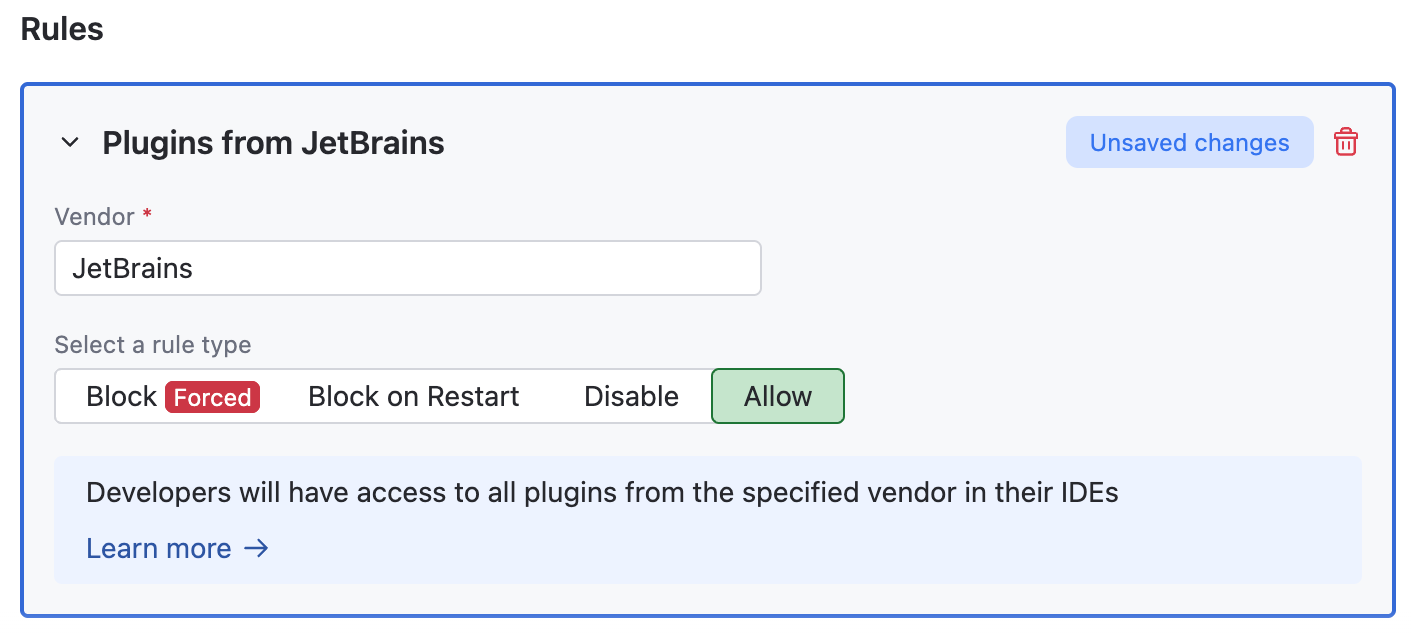The height and width of the screenshot is (634, 1412).
Task: Click the Forced badge on Block
Action: click(x=212, y=397)
